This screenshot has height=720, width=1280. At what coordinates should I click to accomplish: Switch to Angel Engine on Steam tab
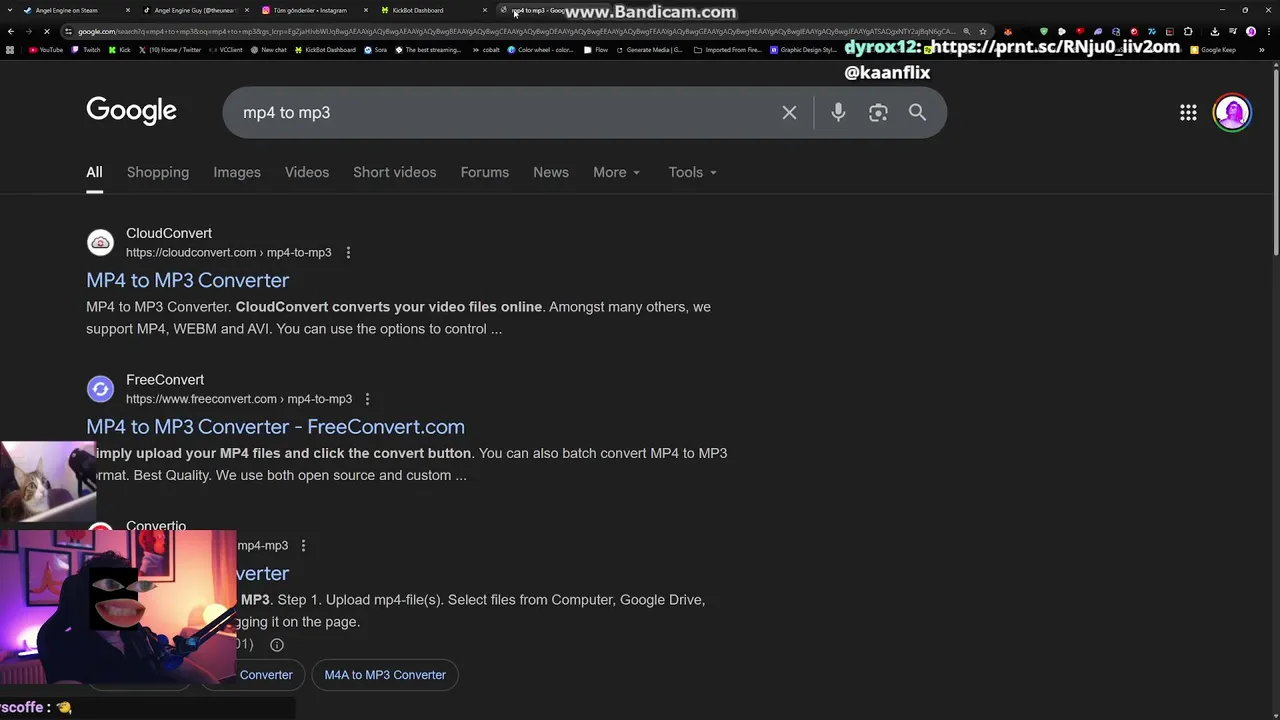click(75, 10)
